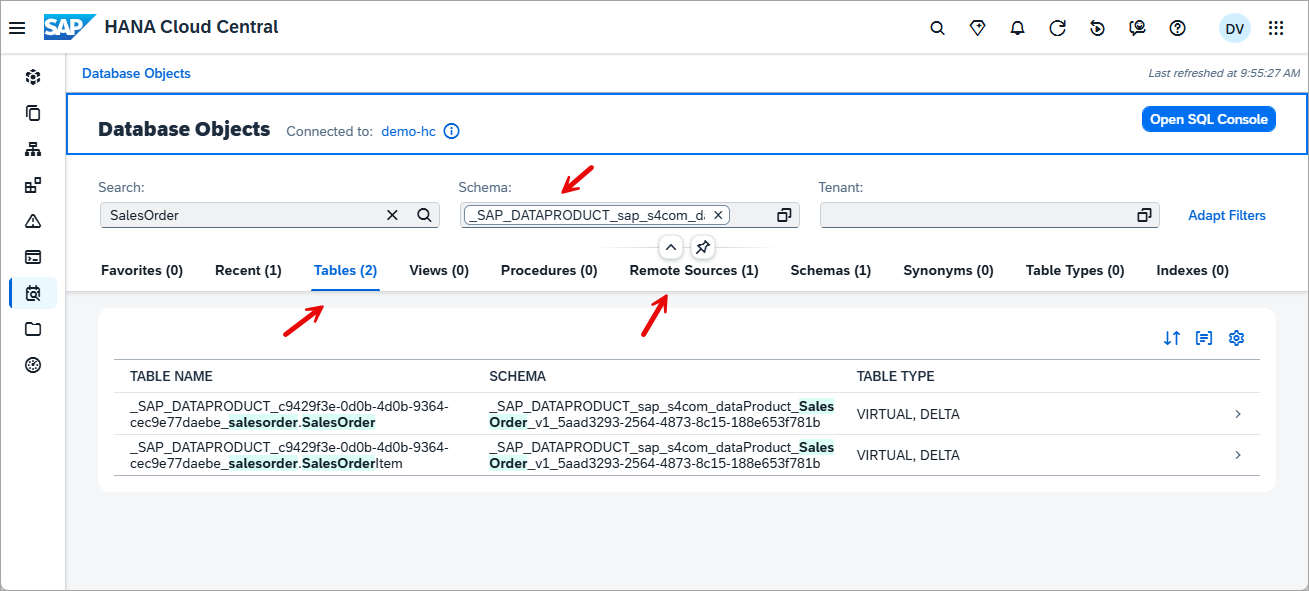Switch to Favorites (0) tab
Image resolution: width=1309 pixels, height=591 pixels.
(x=142, y=270)
